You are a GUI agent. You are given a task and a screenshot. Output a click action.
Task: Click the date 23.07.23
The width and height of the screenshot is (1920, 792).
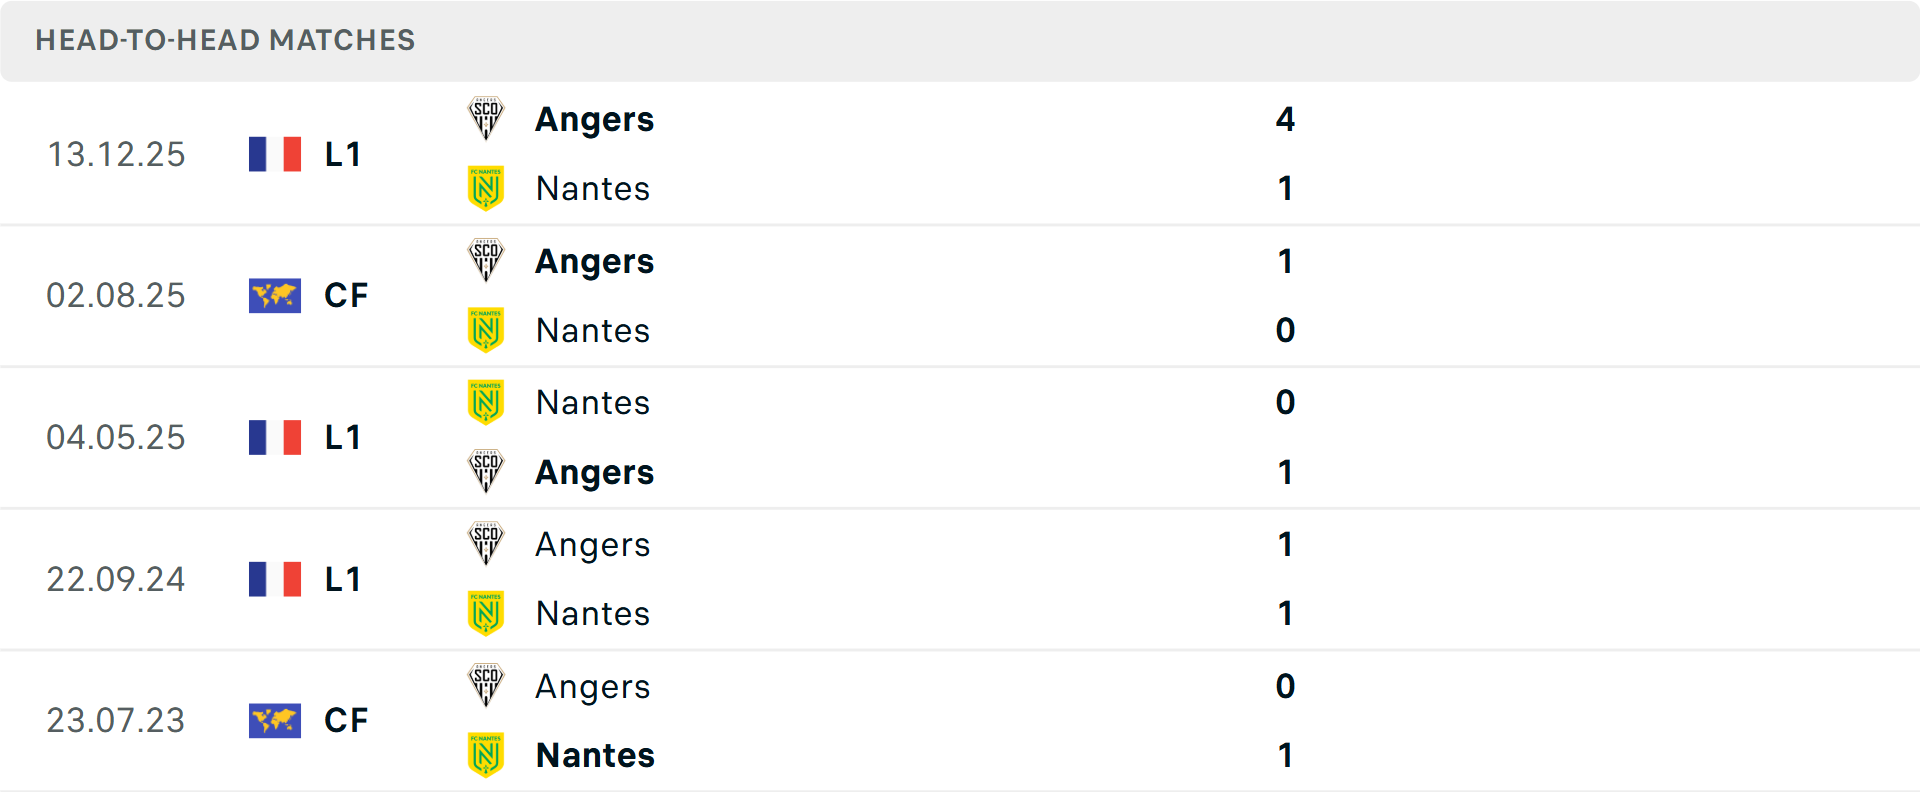tap(116, 720)
